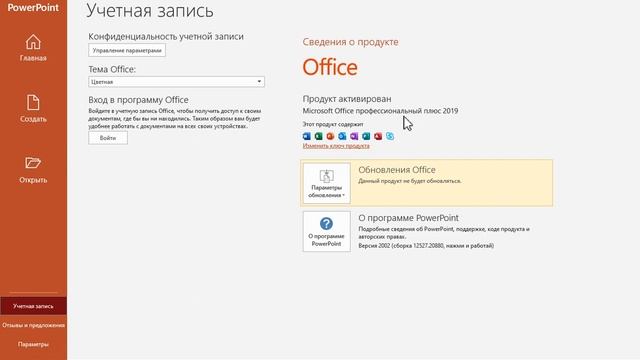This screenshot has width=640, height=360.
Task: Click Конфиденциальность учетной записи heading
Action: pos(166,36)
